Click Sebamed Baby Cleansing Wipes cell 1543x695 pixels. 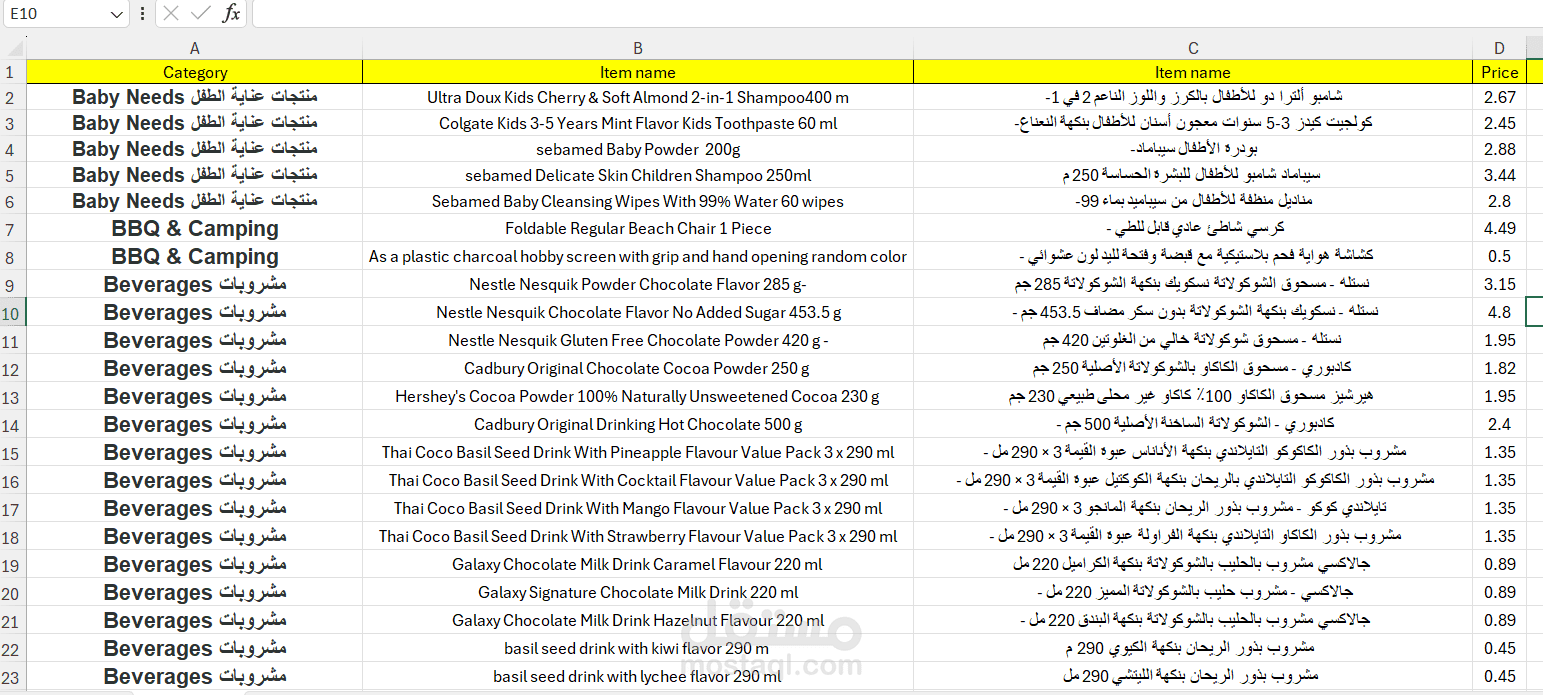[638, 201]
